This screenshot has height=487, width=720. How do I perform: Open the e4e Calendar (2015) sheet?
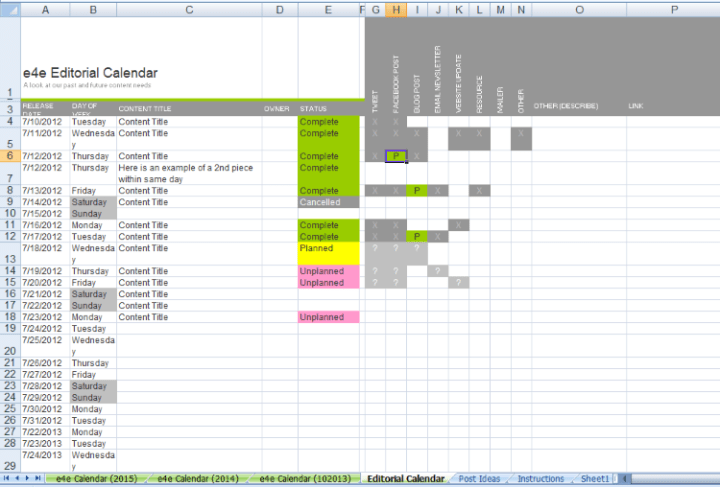point(96,479)
